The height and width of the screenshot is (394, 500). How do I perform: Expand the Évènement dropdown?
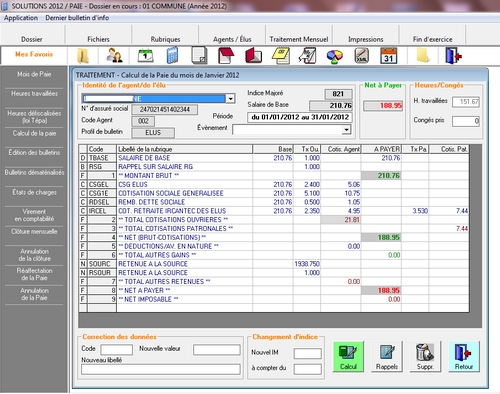click(x=347, y=129)
